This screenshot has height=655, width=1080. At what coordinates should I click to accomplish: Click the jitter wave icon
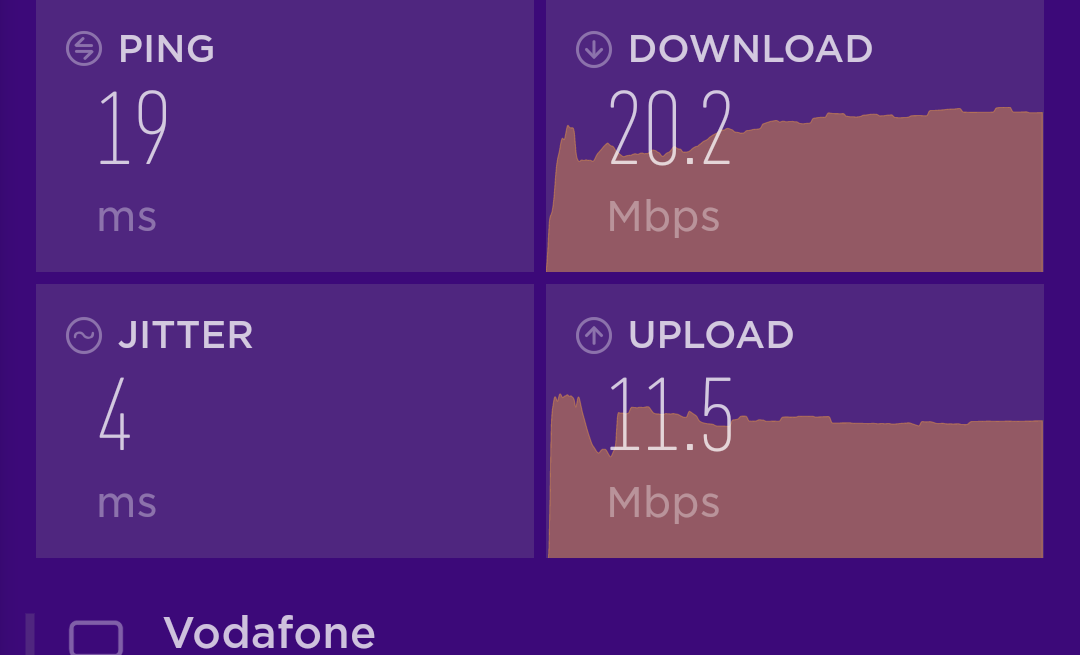(x=84, y=335)
